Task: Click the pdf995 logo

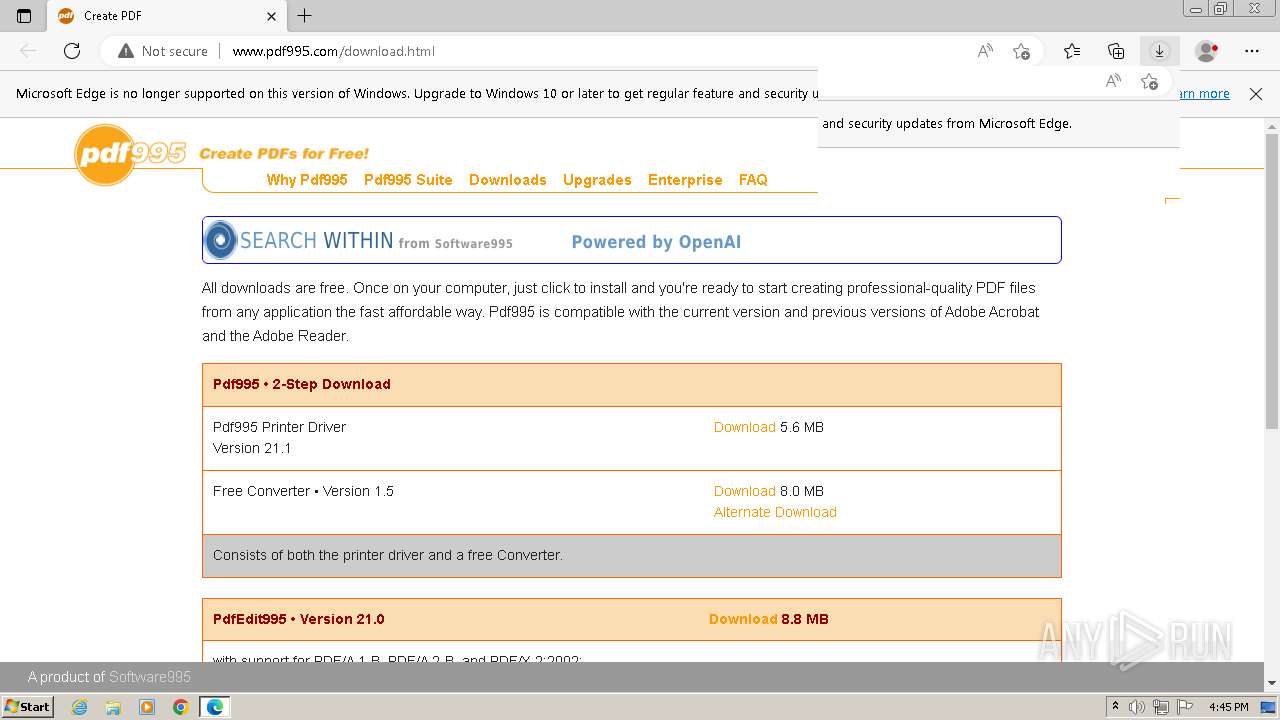Action: point(131,154)
